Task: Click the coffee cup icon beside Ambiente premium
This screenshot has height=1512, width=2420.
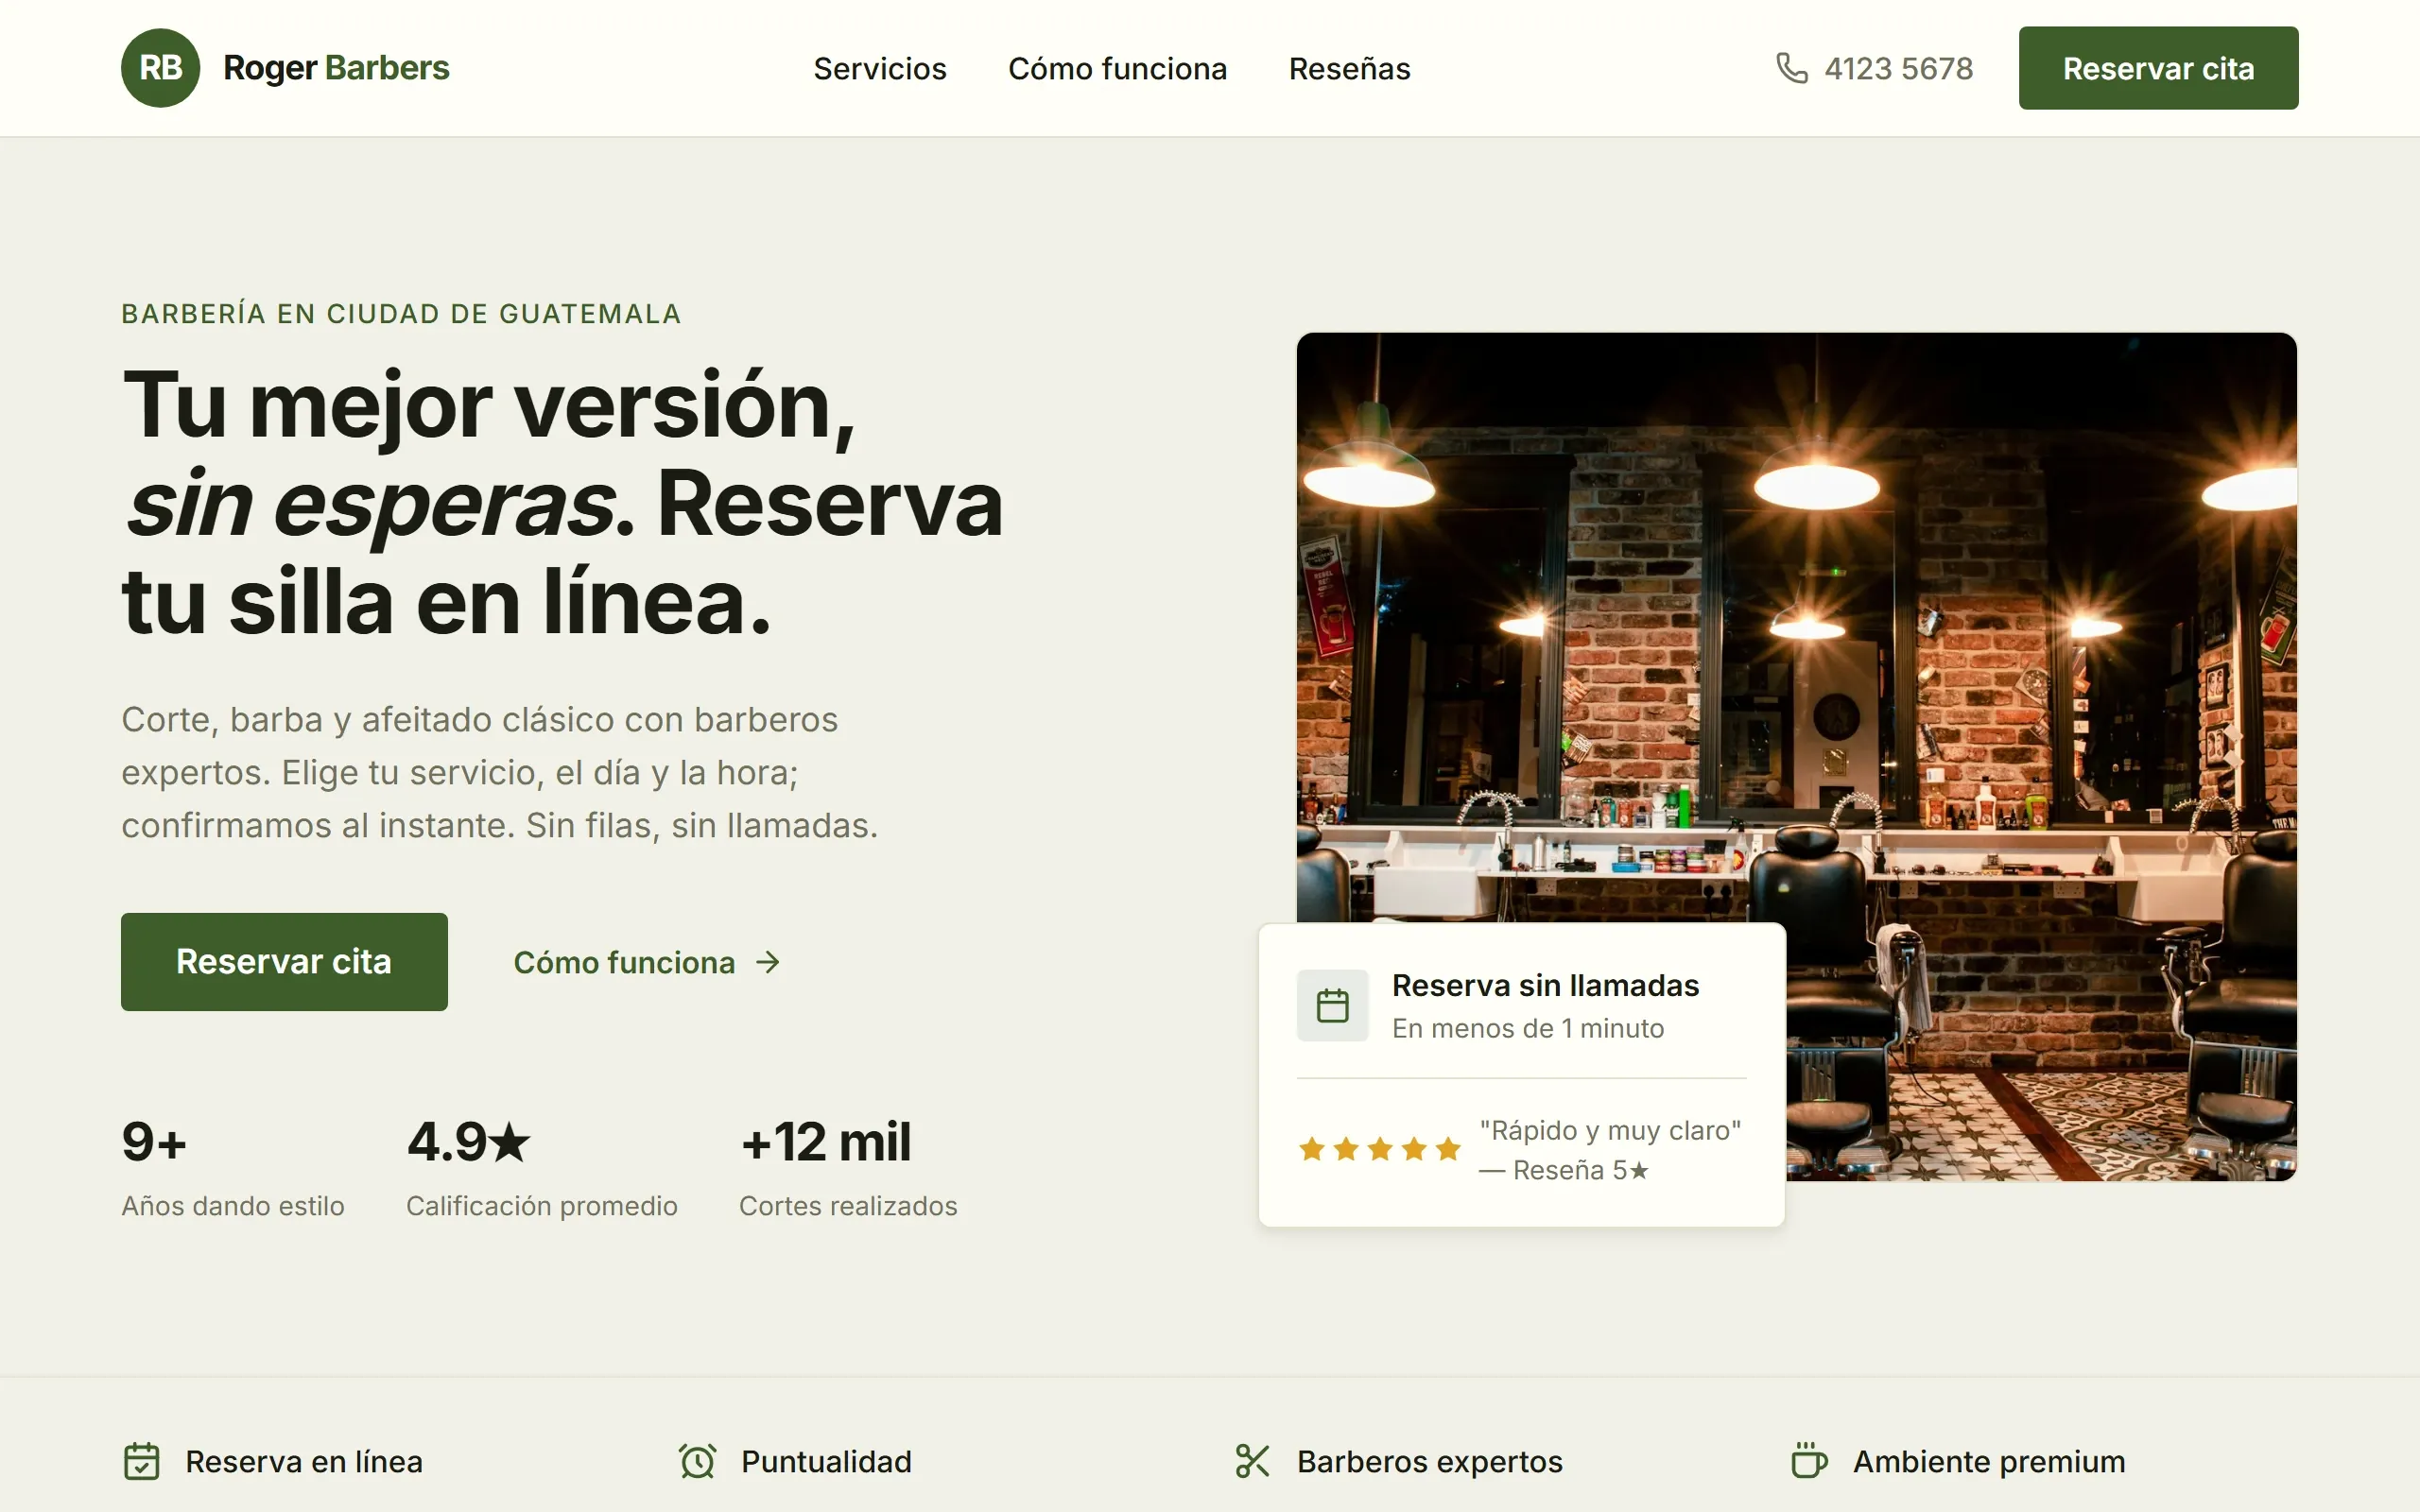Action: point(1809,1461)
